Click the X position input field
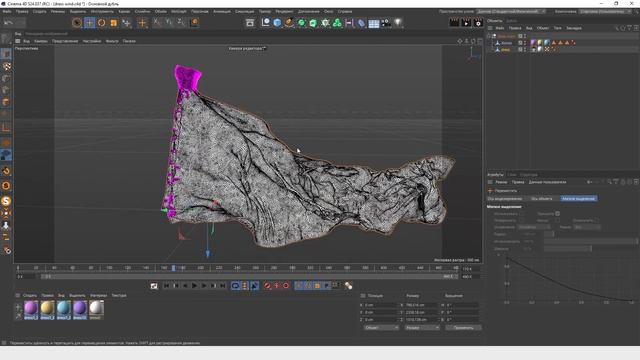This screenshot has width=640, height=360. click(380, 305)
